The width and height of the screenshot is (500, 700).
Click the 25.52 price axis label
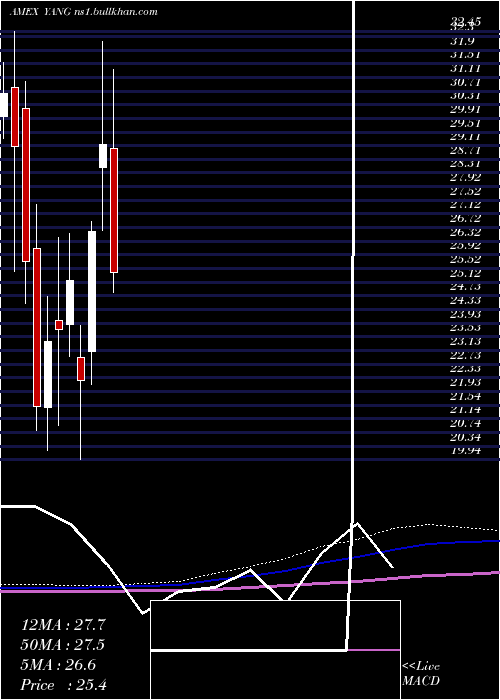(x=465, y=259)
